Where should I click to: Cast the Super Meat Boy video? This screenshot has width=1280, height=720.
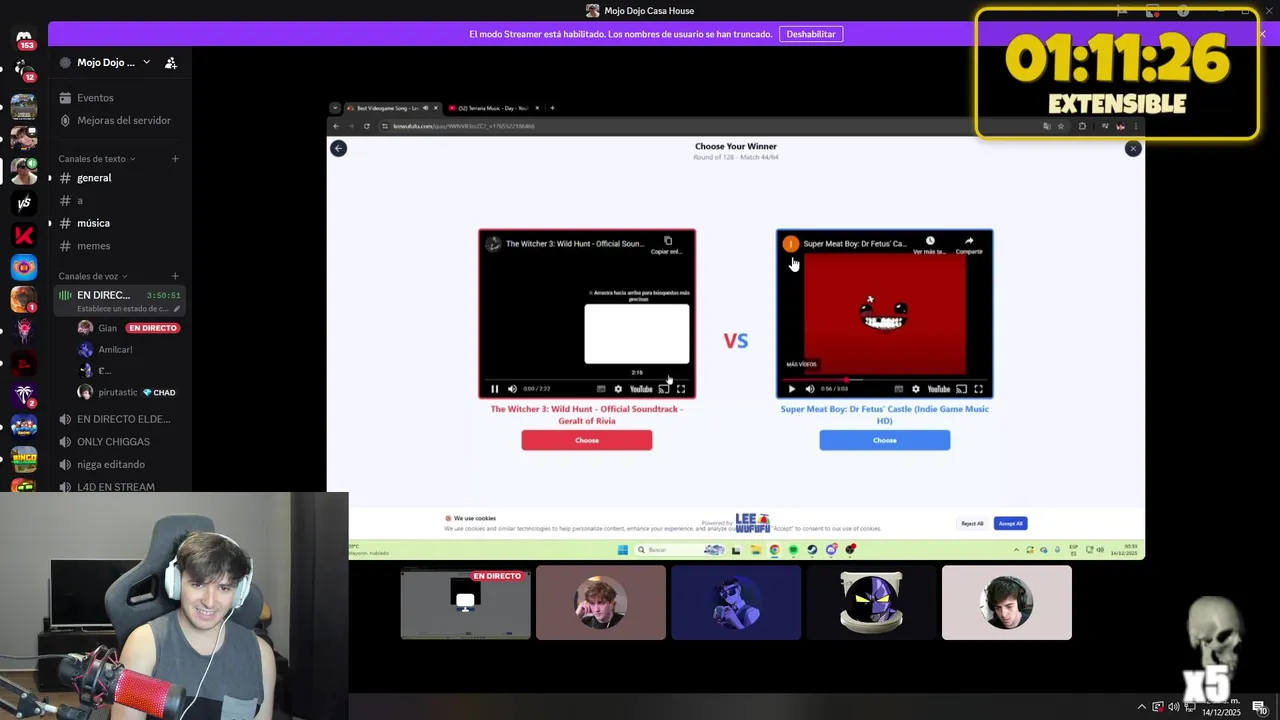(961, 389)
